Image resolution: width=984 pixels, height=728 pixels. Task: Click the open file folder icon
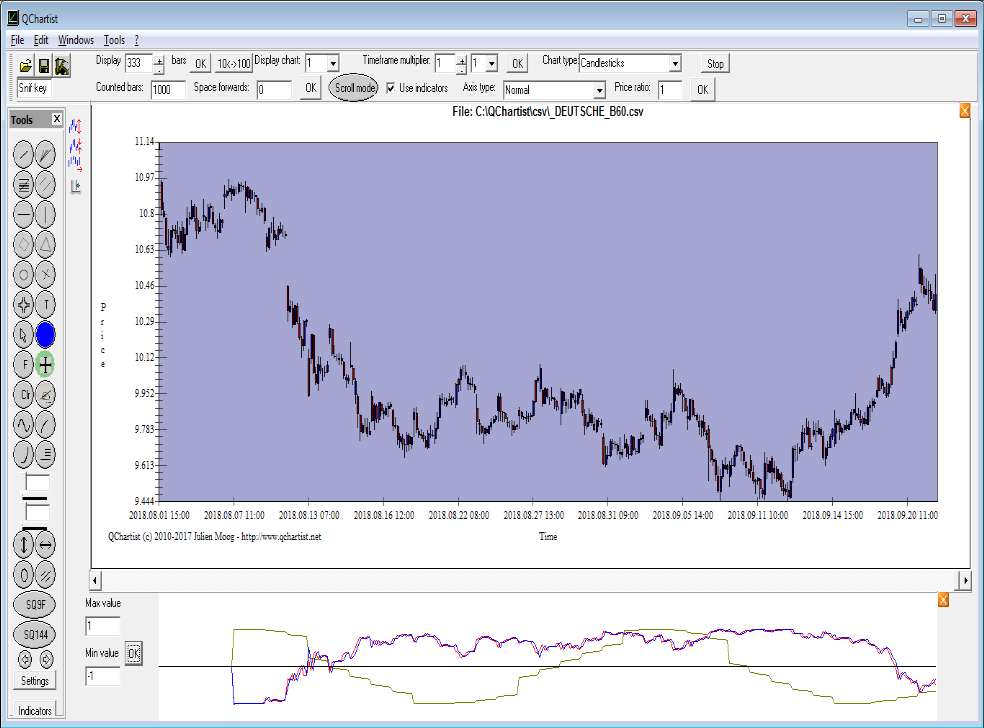[x=26, y=66]
